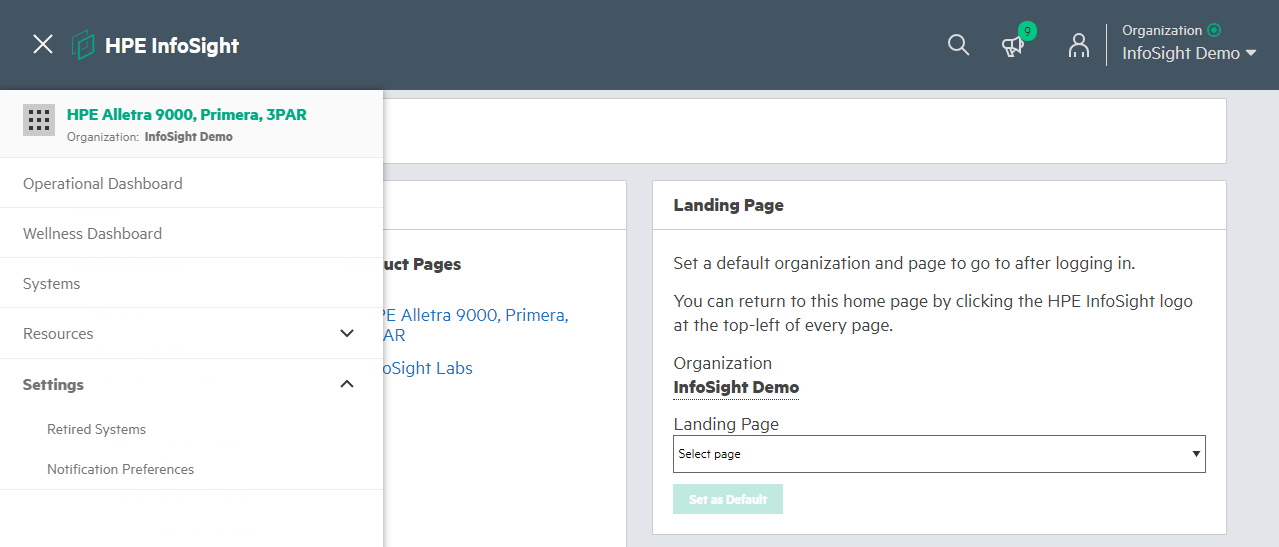
Task: Click the Resources menu item label
Action: tap(58, 333)
